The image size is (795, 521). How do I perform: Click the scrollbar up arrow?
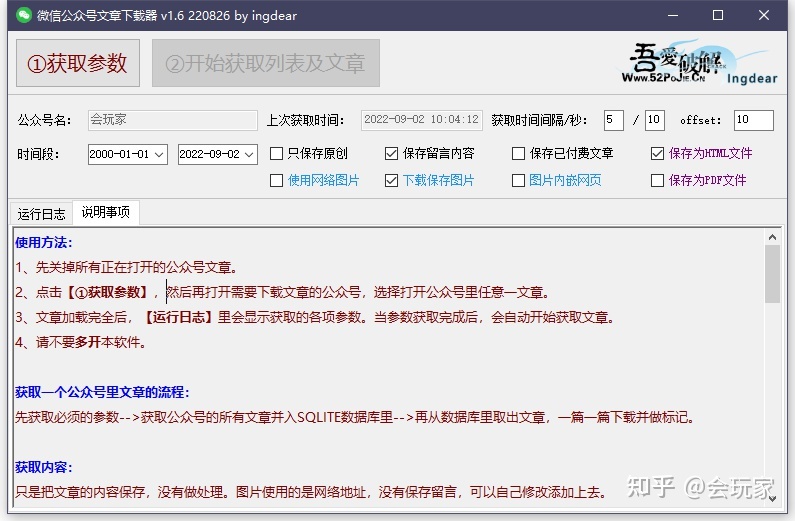pos(772,237)
